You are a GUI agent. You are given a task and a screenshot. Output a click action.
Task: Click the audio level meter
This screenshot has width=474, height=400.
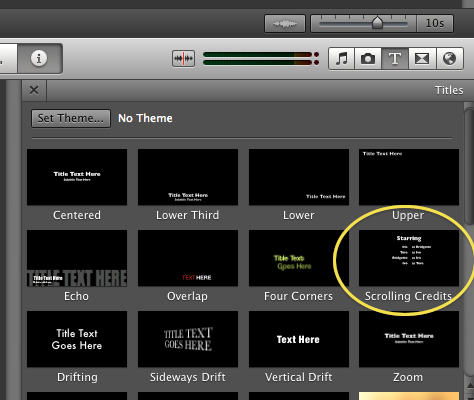click(261, 59)
